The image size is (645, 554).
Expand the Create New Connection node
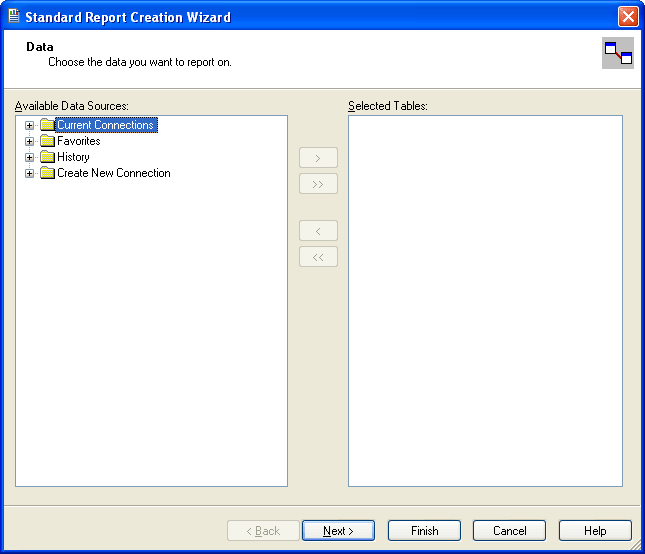tap(30, 174)
